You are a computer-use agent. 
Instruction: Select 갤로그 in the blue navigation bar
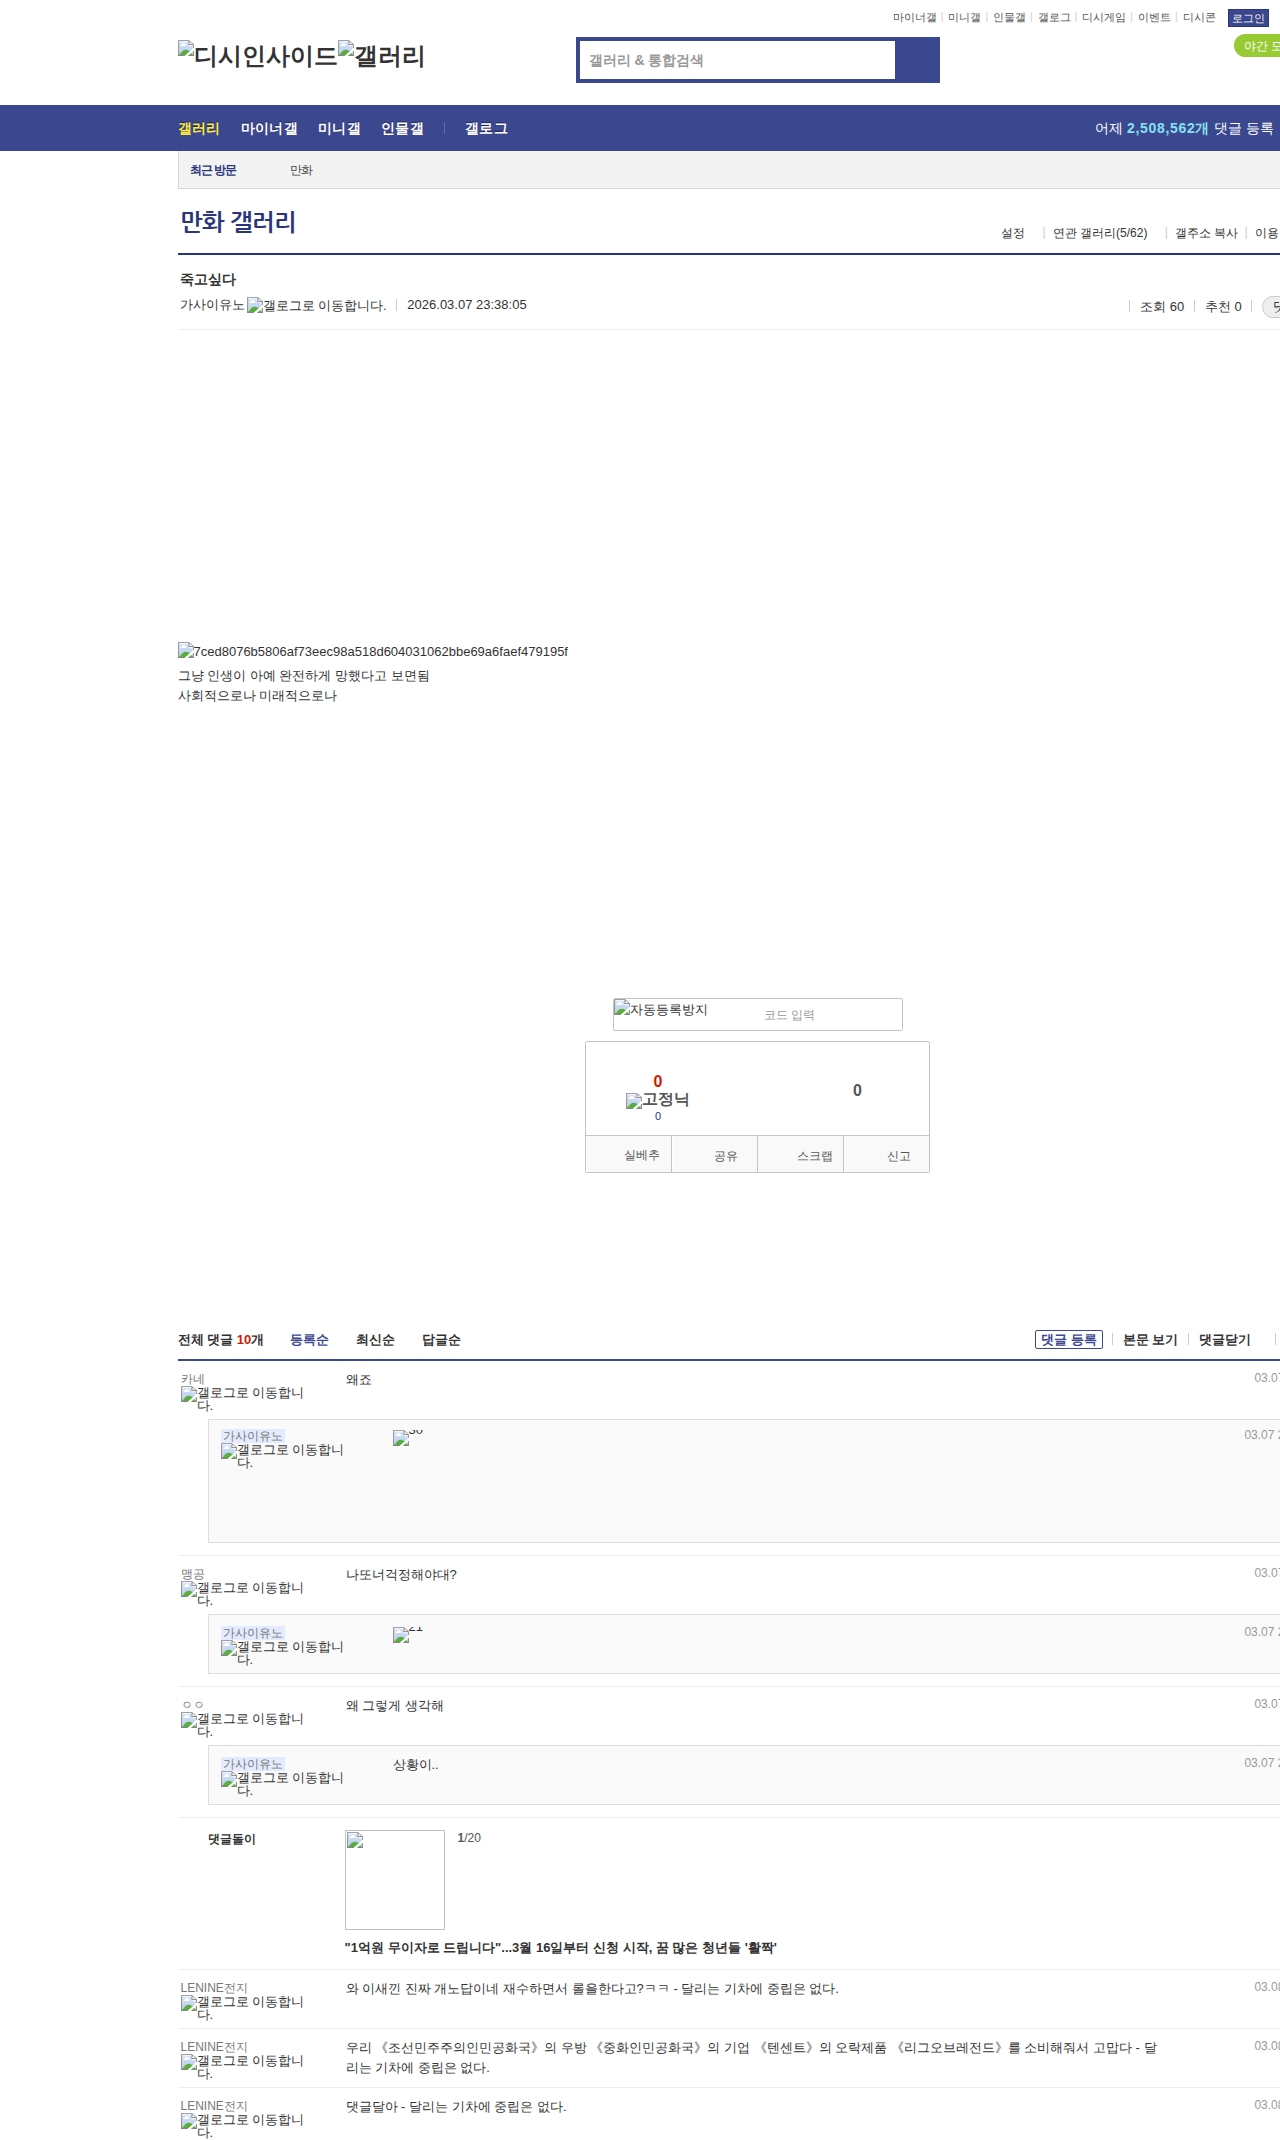tap(486, 129)
